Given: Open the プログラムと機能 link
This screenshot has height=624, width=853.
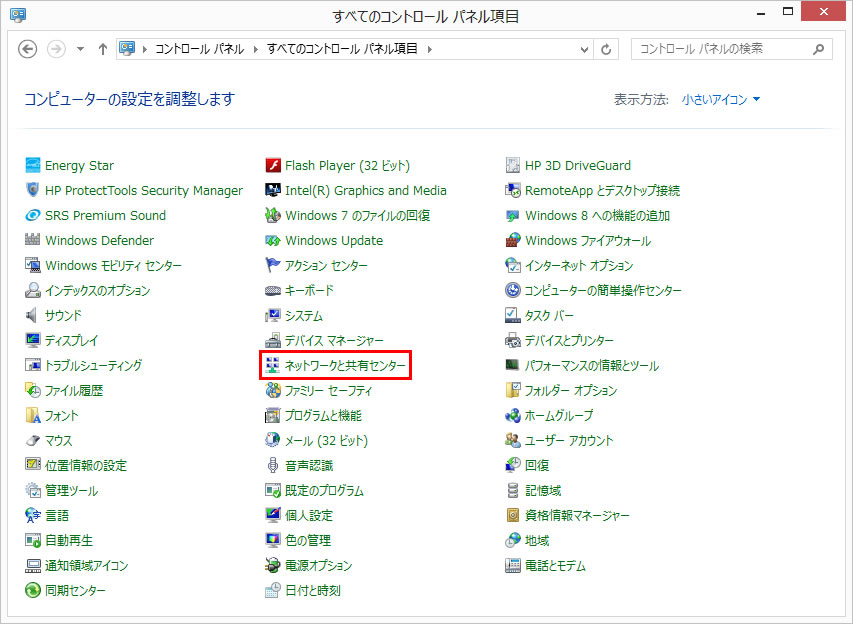Looking at the screenshot, I should click(323, 416).
